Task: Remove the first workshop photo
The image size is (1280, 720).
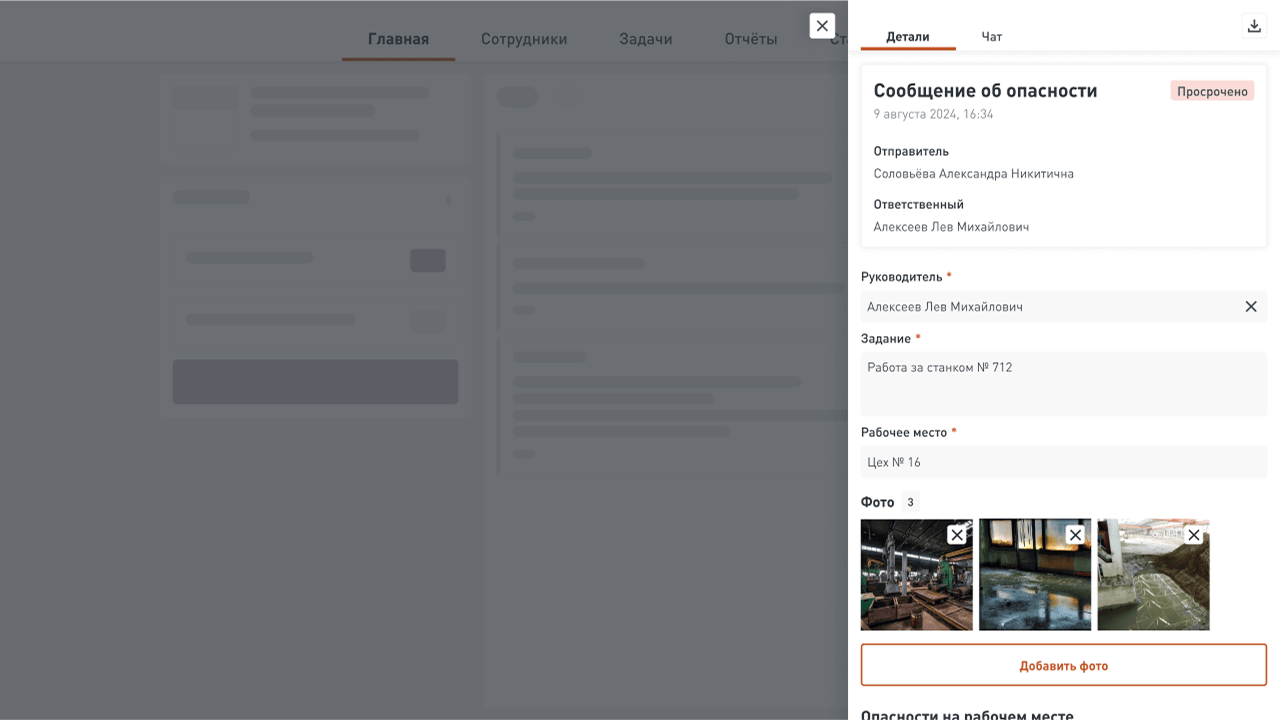Action: click(957, 535)
